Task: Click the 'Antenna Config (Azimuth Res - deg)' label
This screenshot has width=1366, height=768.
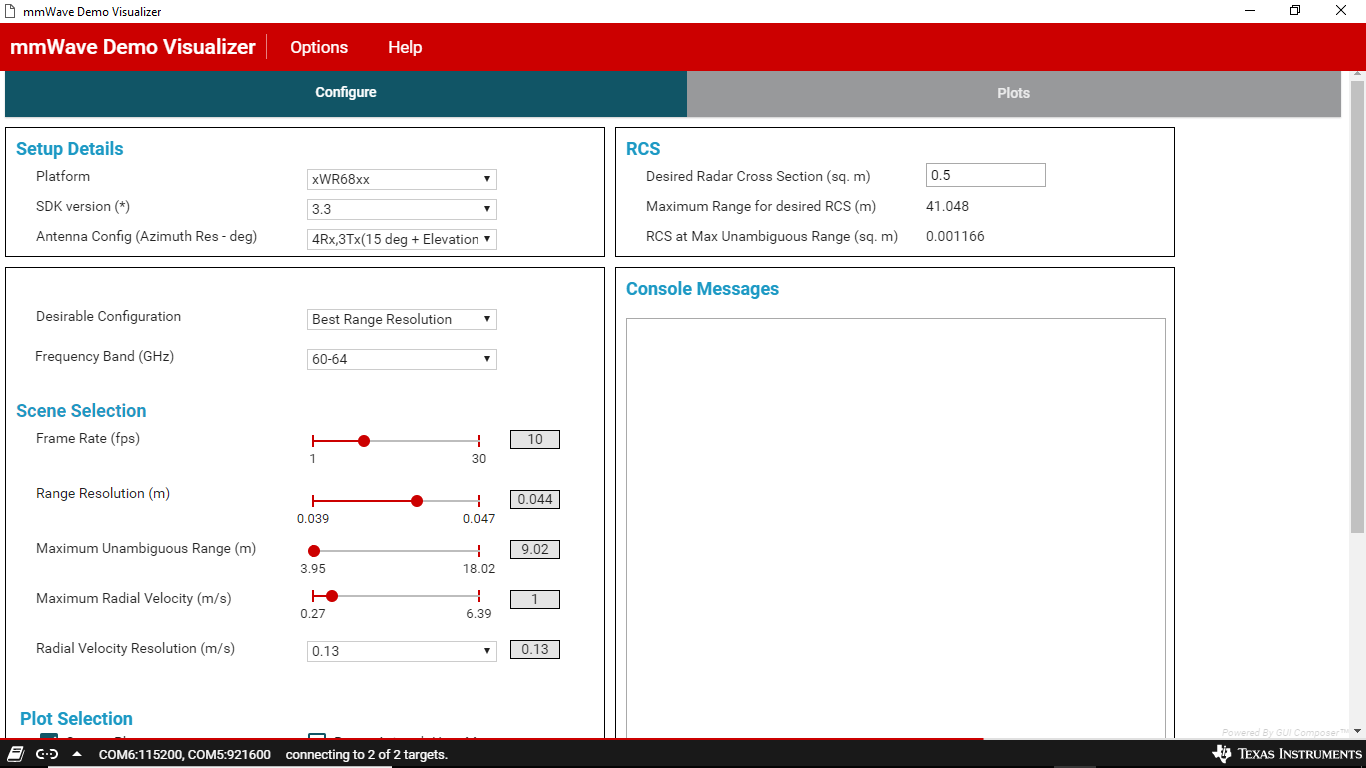Action: 147,236
